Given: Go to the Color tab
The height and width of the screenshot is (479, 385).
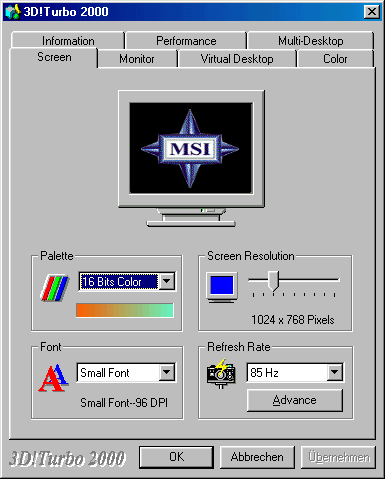Looking at the screenshot, I should pos(335,59).
